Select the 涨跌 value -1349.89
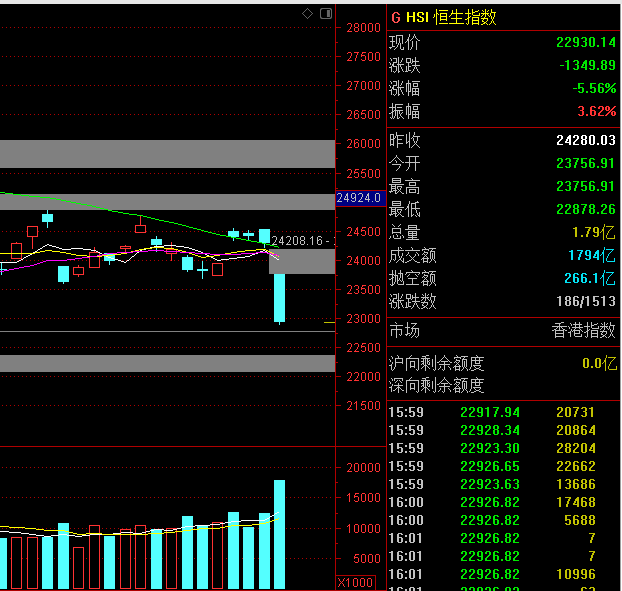The image size is (622, 591). click(587, 65)
